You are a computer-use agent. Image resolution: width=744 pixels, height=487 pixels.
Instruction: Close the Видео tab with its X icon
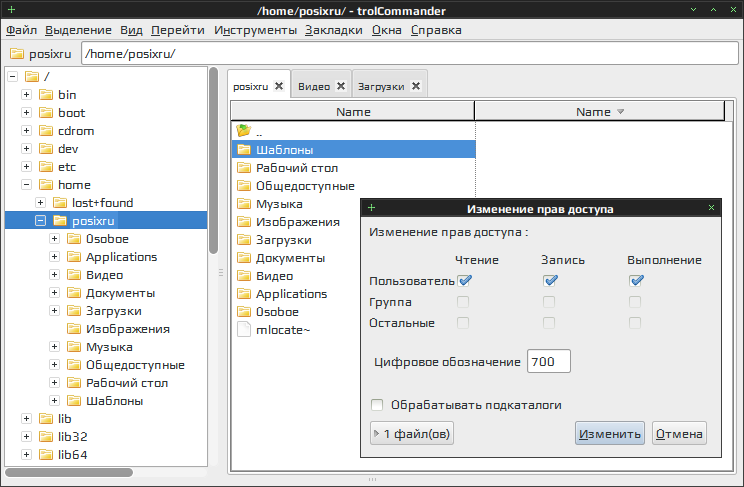pos(341,86)
